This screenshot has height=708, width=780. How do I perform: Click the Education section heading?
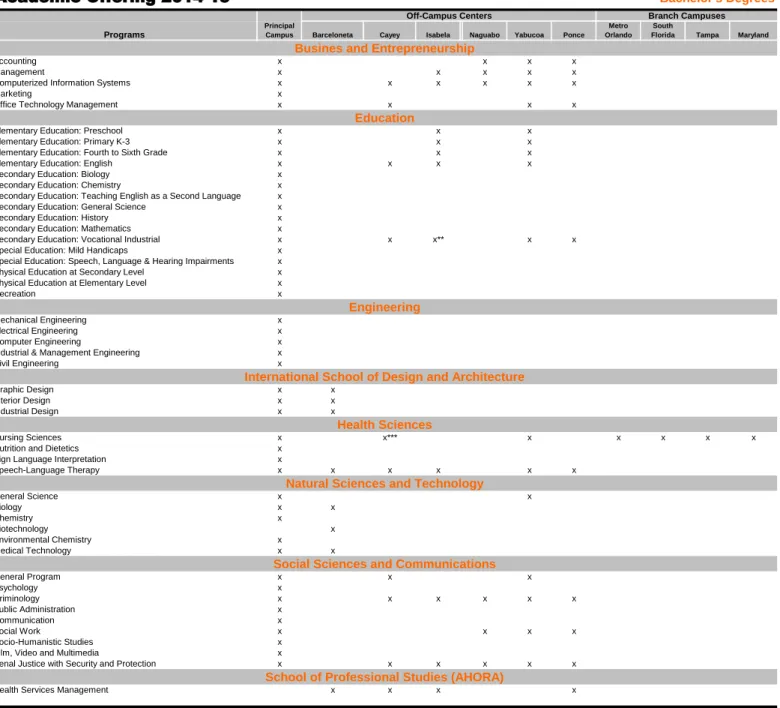tap(384, 118)
